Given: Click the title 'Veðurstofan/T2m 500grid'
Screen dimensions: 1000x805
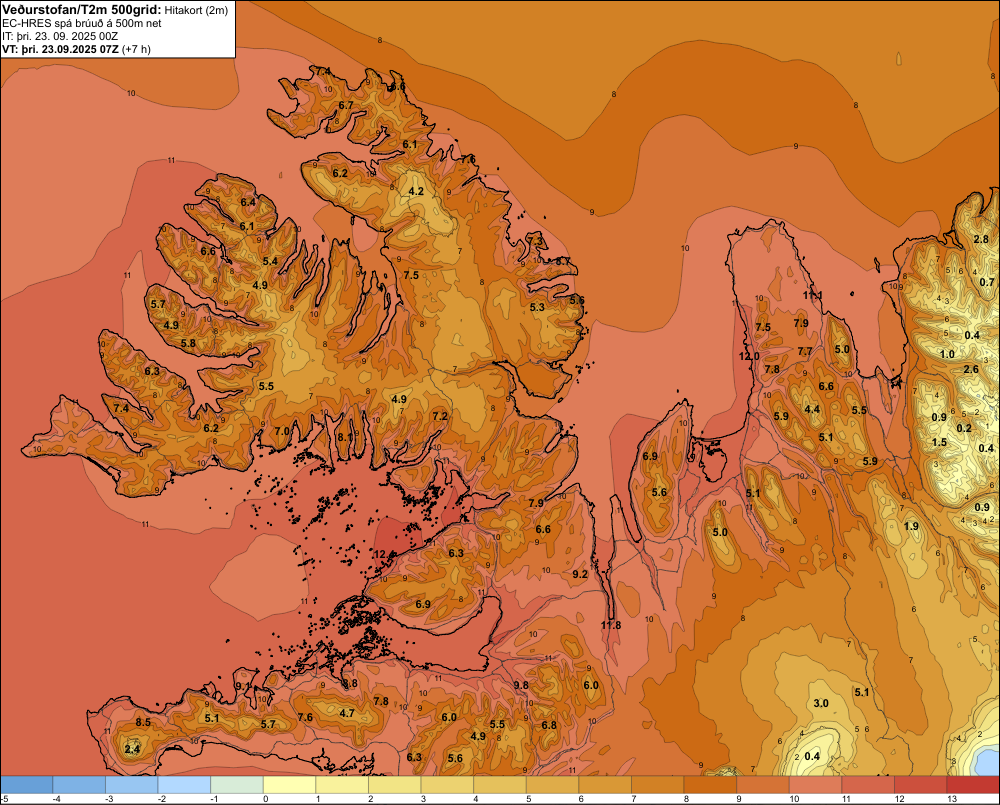Looking at the screenshot, I should [x=81, y=9].
